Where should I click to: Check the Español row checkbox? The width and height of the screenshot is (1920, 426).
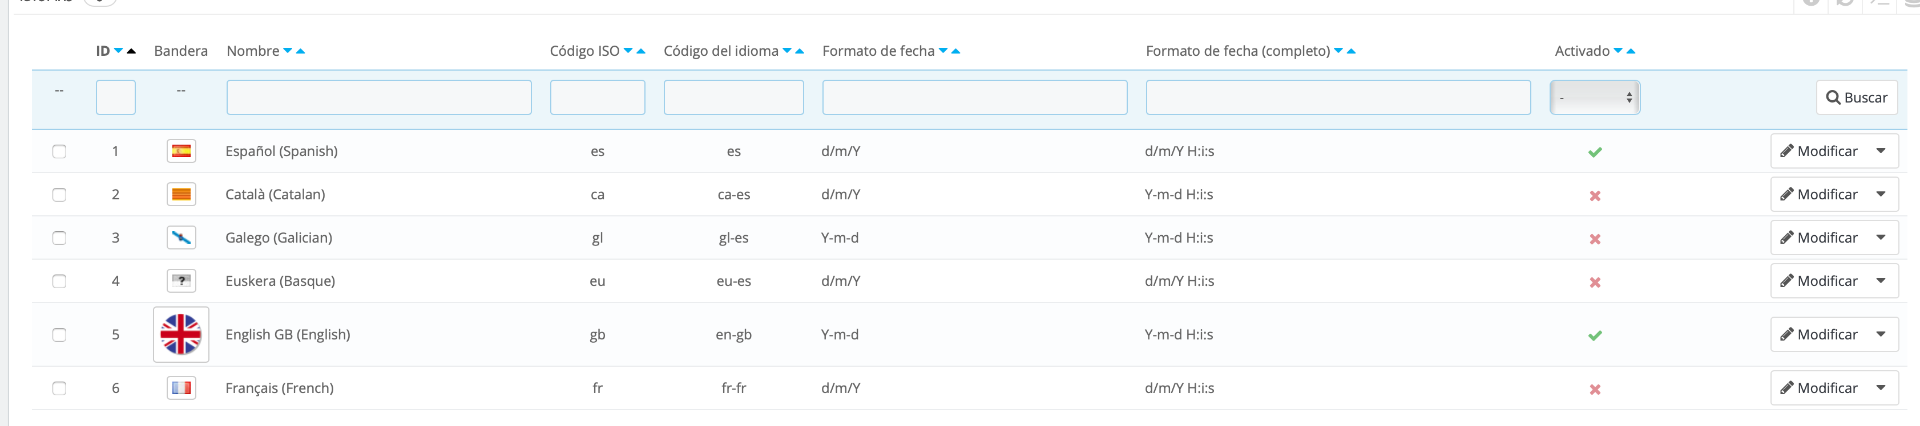click(x=59, y=151)
